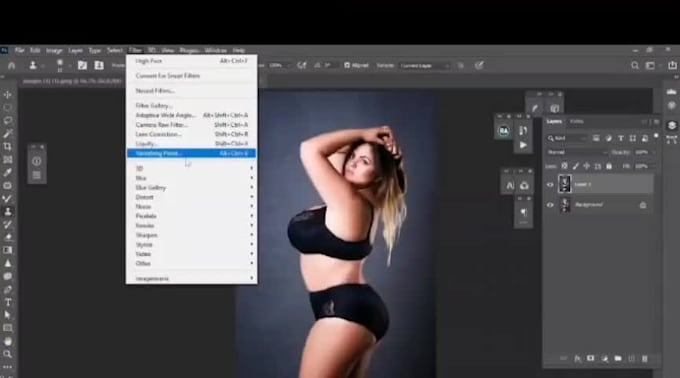Open the Window menu in menu bar

[x=215, y=51]
